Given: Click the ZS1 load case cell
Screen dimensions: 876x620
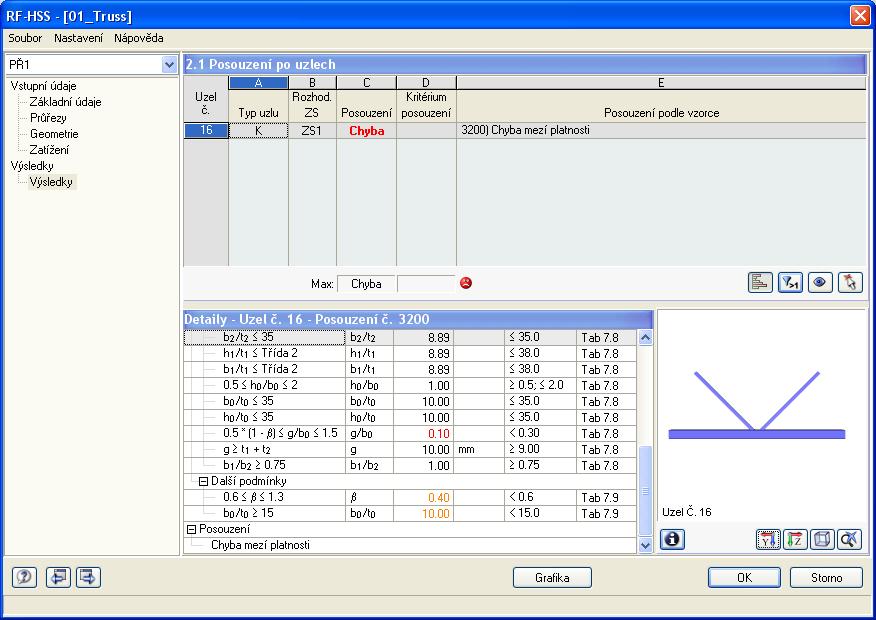Looking at the screenshot, I should [312, 130].
